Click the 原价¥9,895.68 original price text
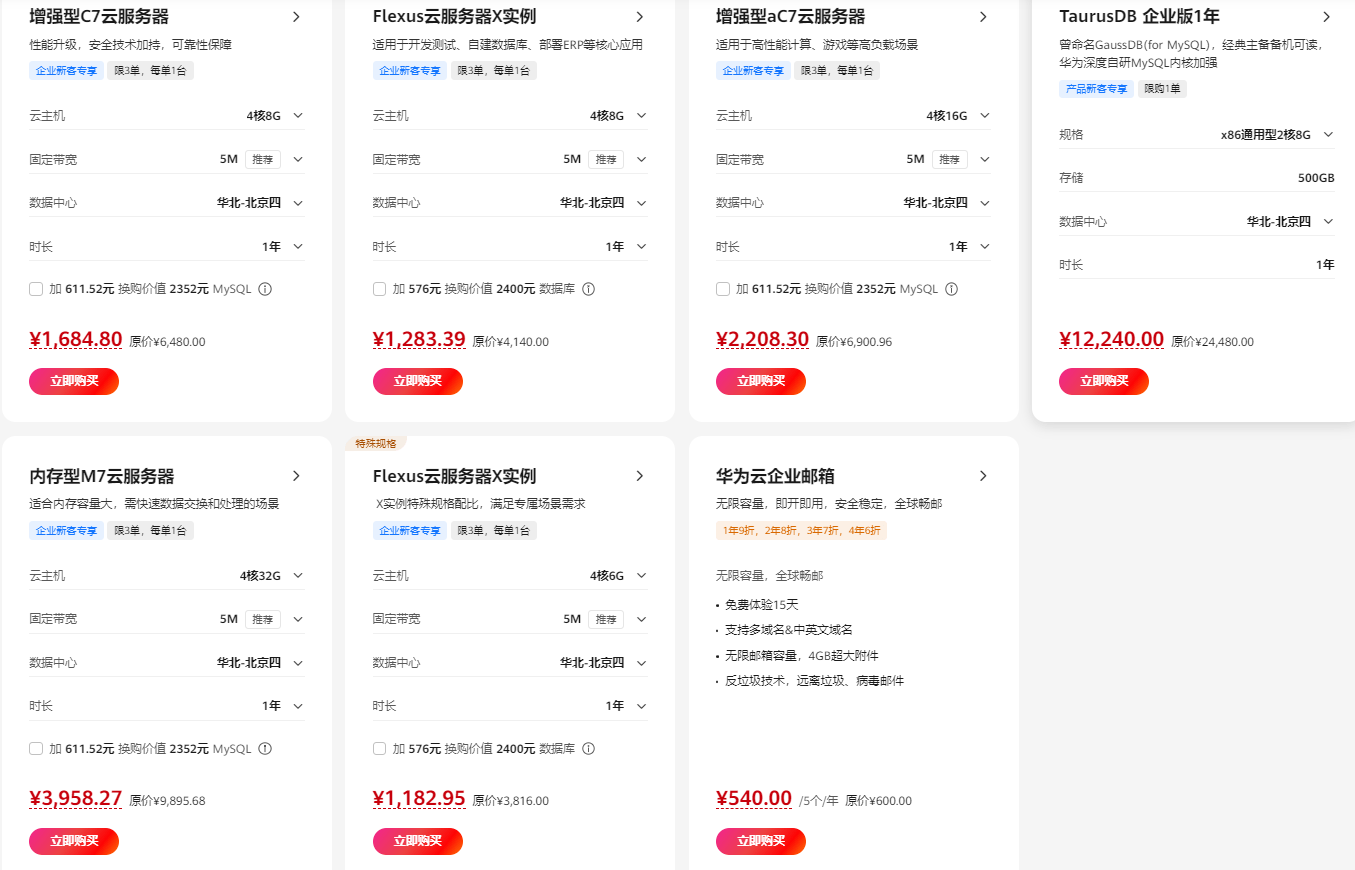 (167, 801)
